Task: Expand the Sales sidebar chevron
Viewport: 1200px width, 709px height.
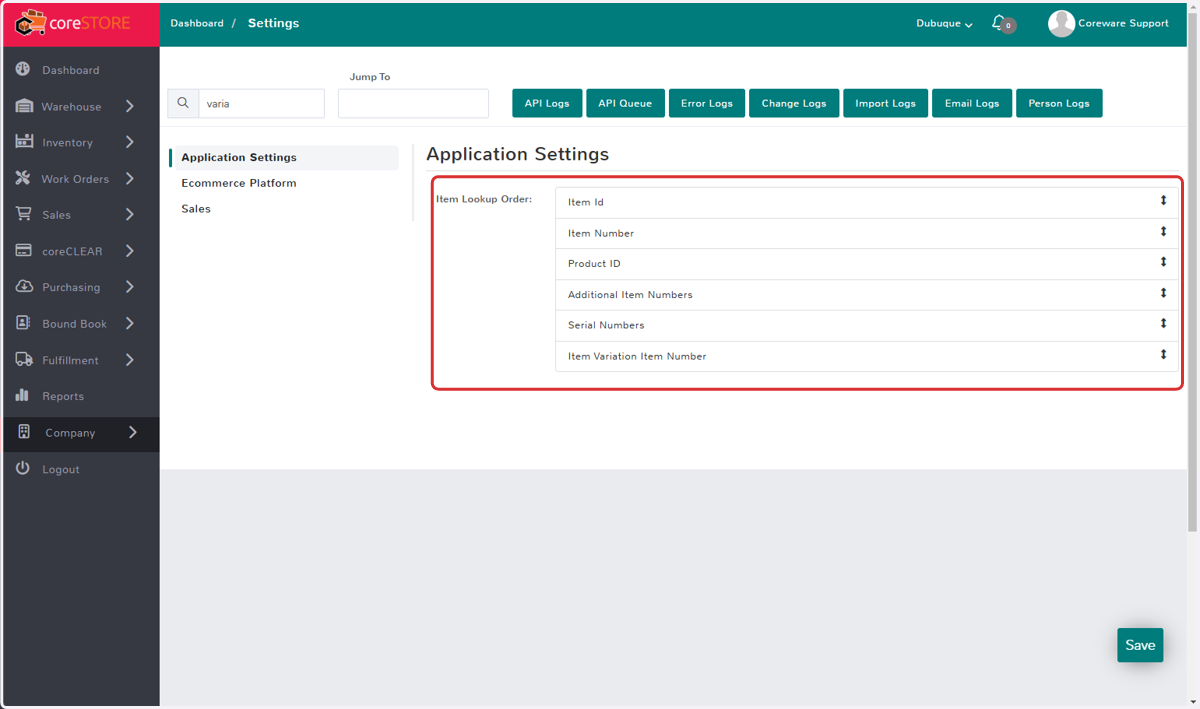Action: (130, 214)
